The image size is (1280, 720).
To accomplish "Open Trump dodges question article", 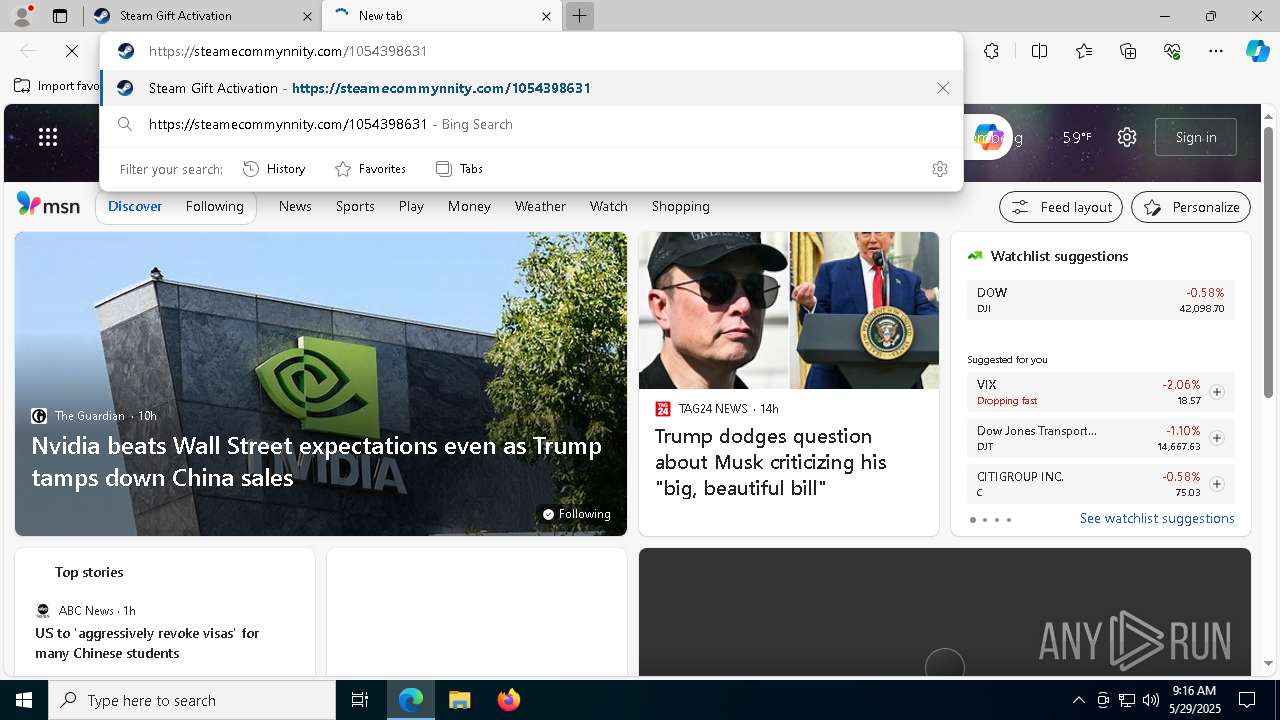I will point(771,462).
